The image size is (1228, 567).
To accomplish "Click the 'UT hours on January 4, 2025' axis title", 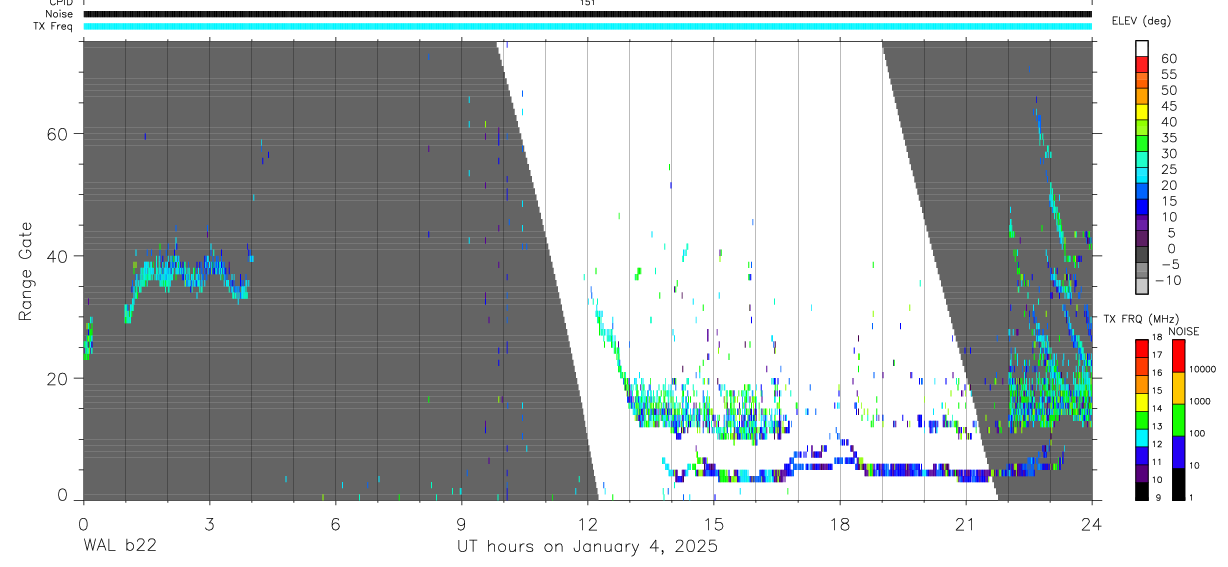I will (x=587, y=547).
